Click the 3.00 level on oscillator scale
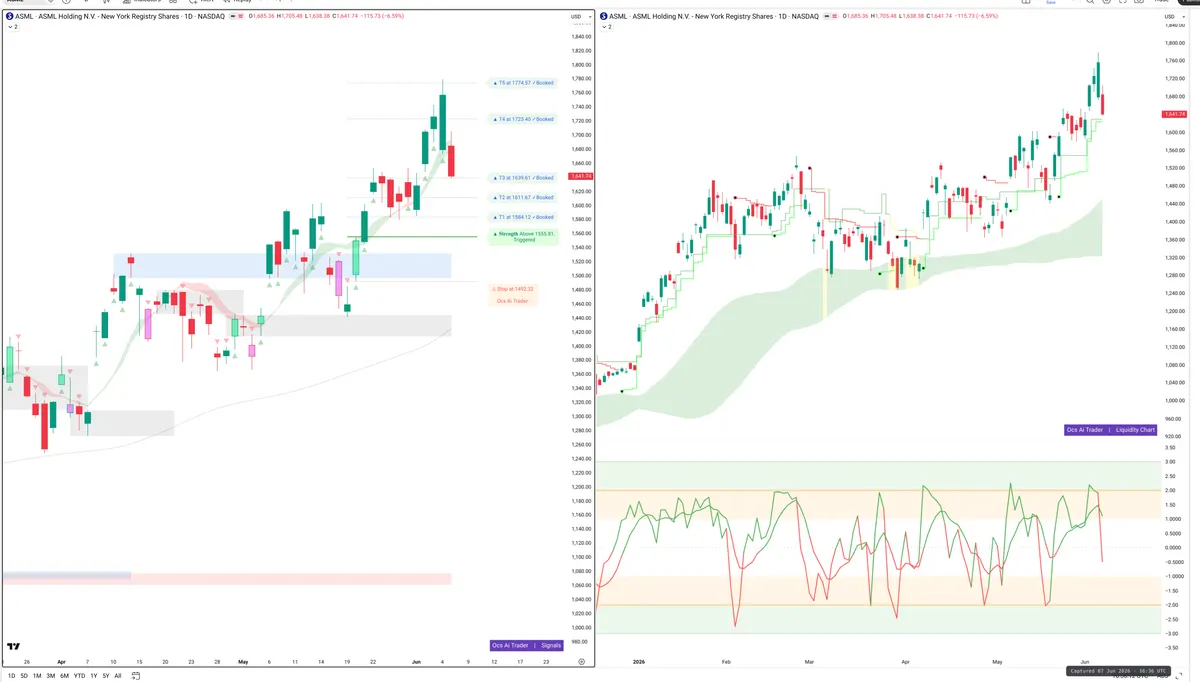 (1171, 462)
